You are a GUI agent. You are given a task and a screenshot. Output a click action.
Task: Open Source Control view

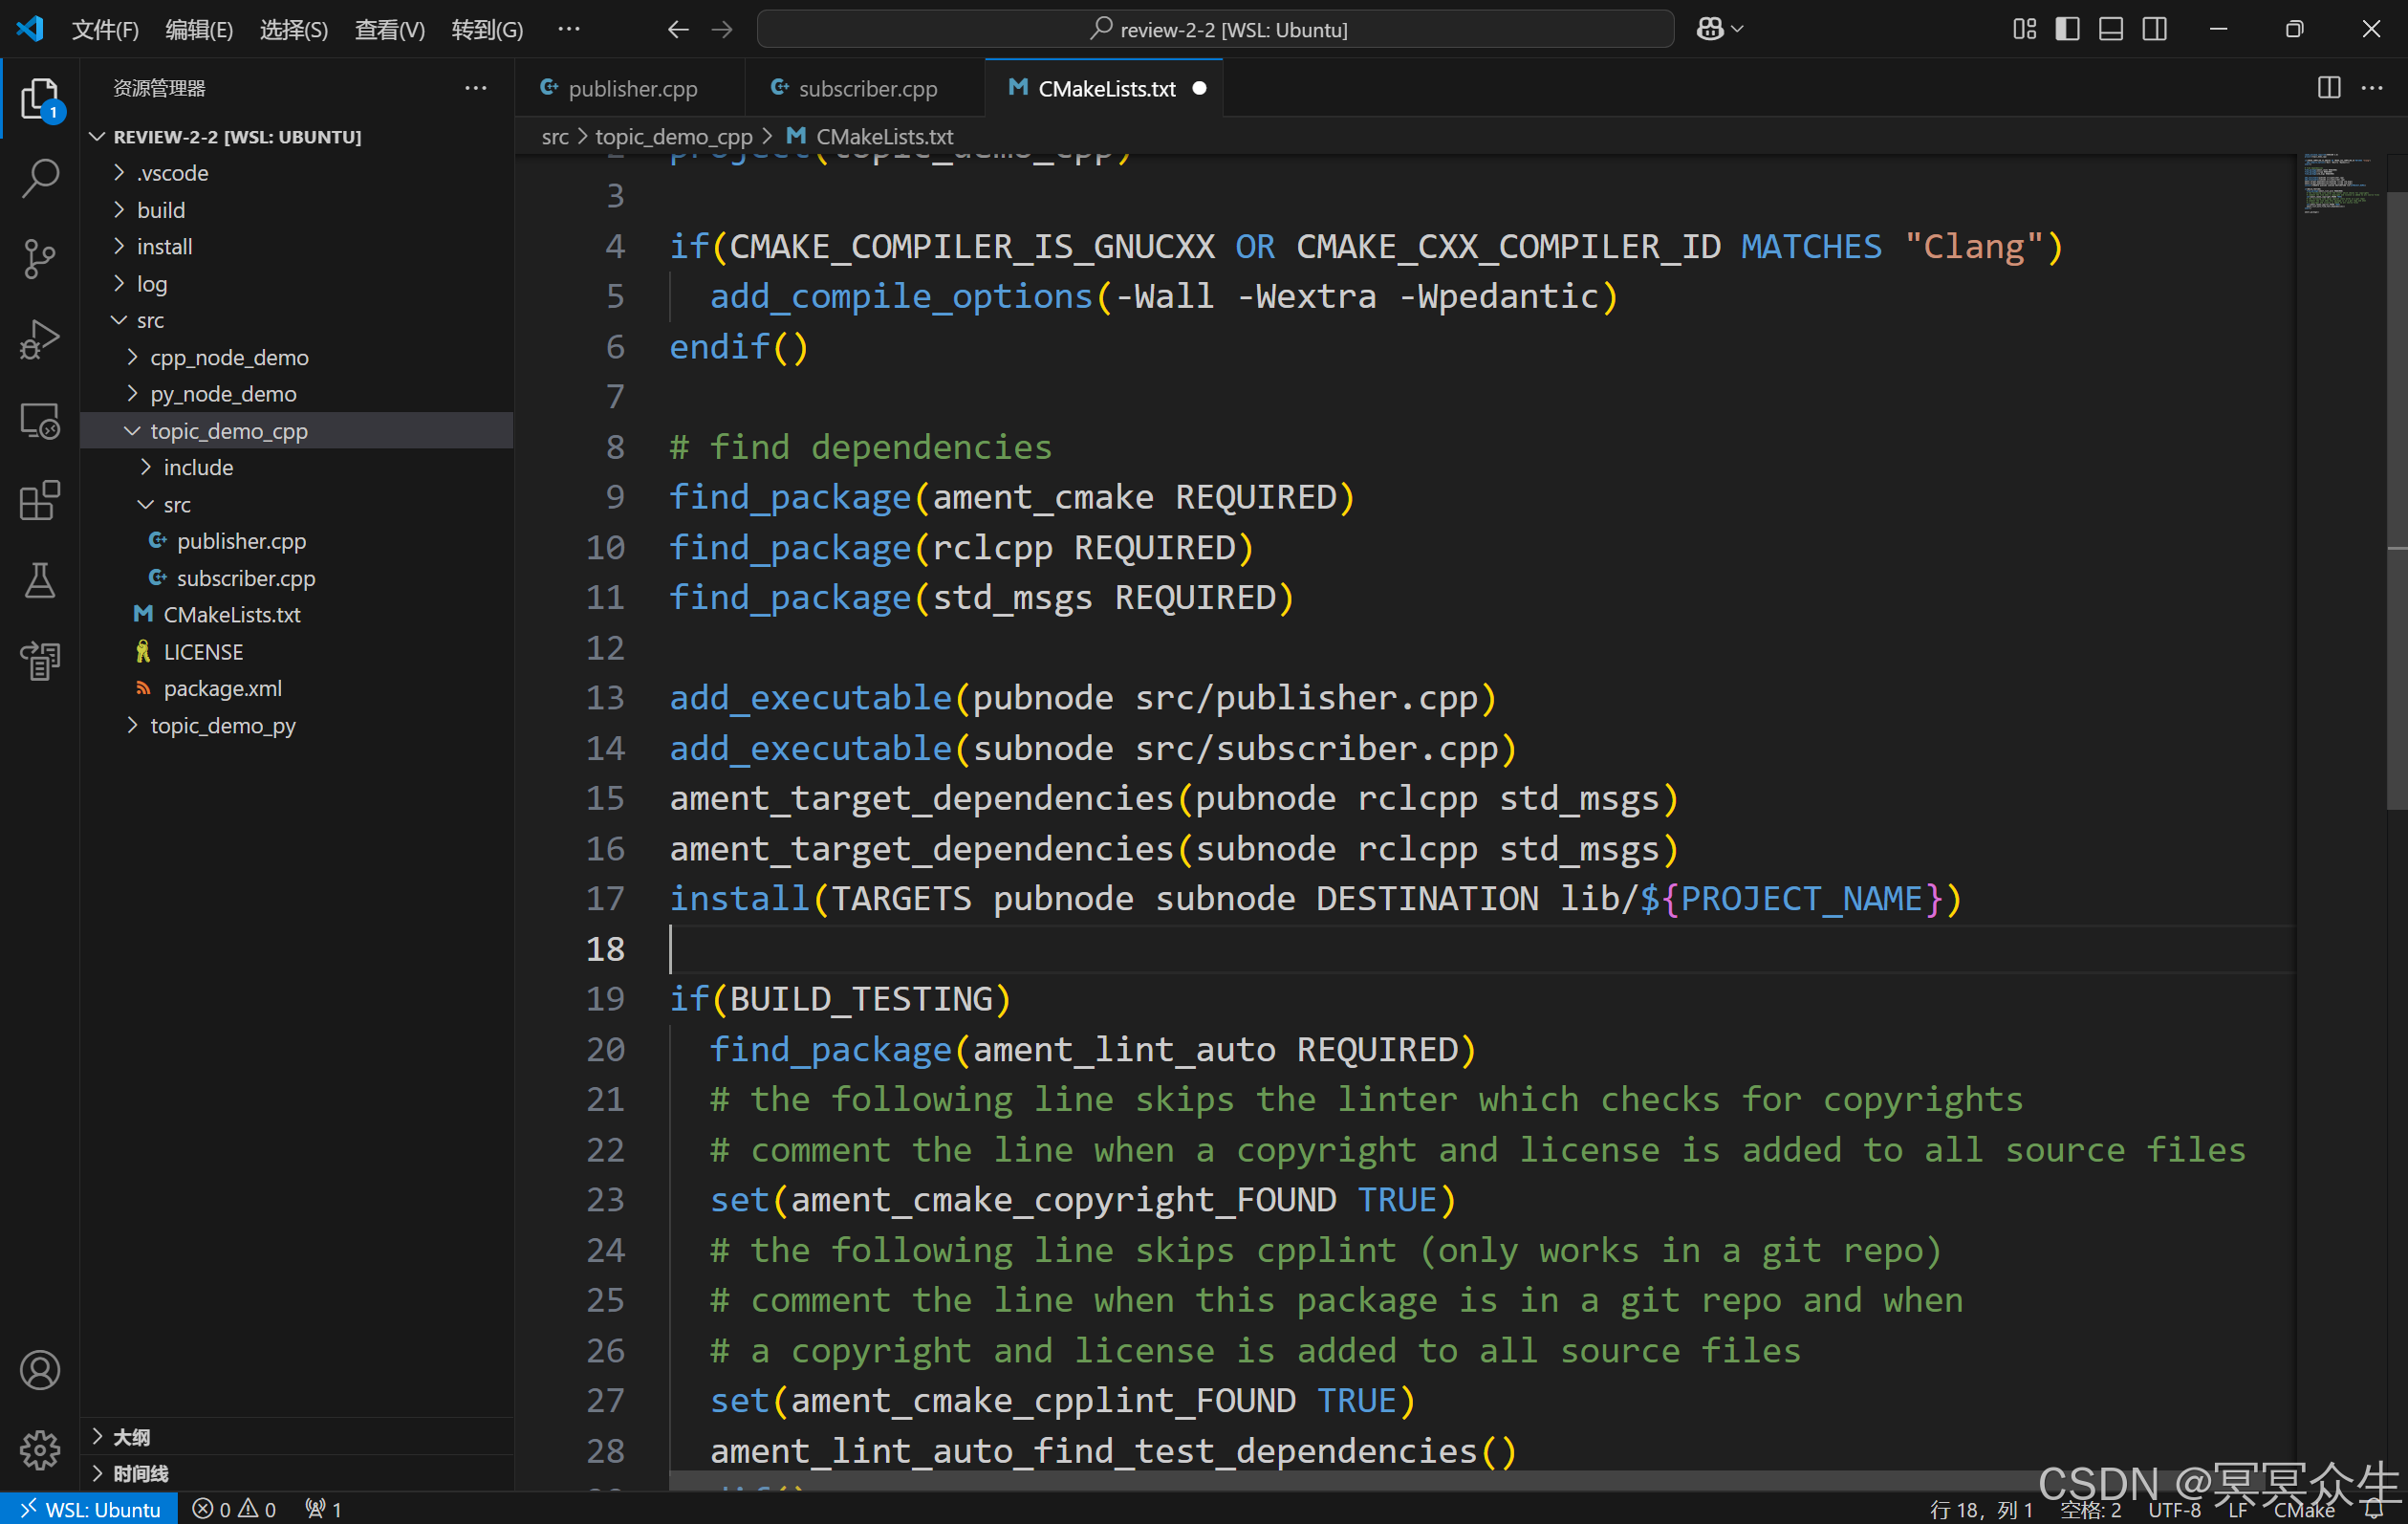pyautogui.click(x=40, y=259)
